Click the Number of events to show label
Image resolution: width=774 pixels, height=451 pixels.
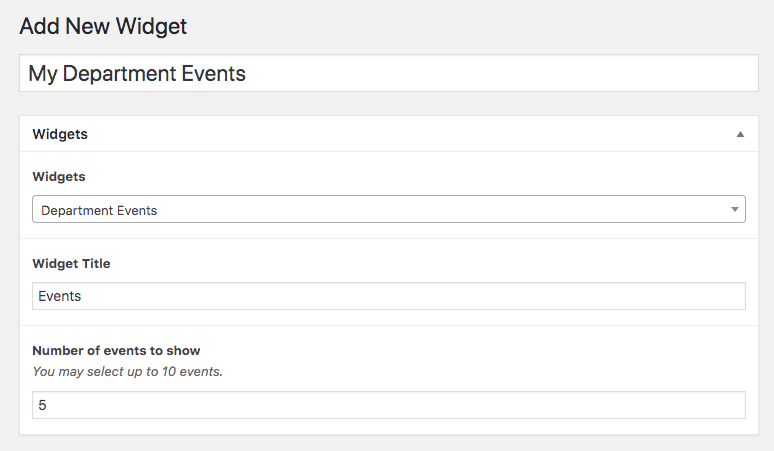(116, 351)
